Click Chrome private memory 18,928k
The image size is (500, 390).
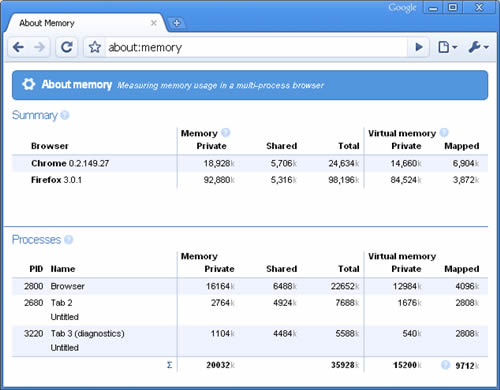(x=219, y=163)
